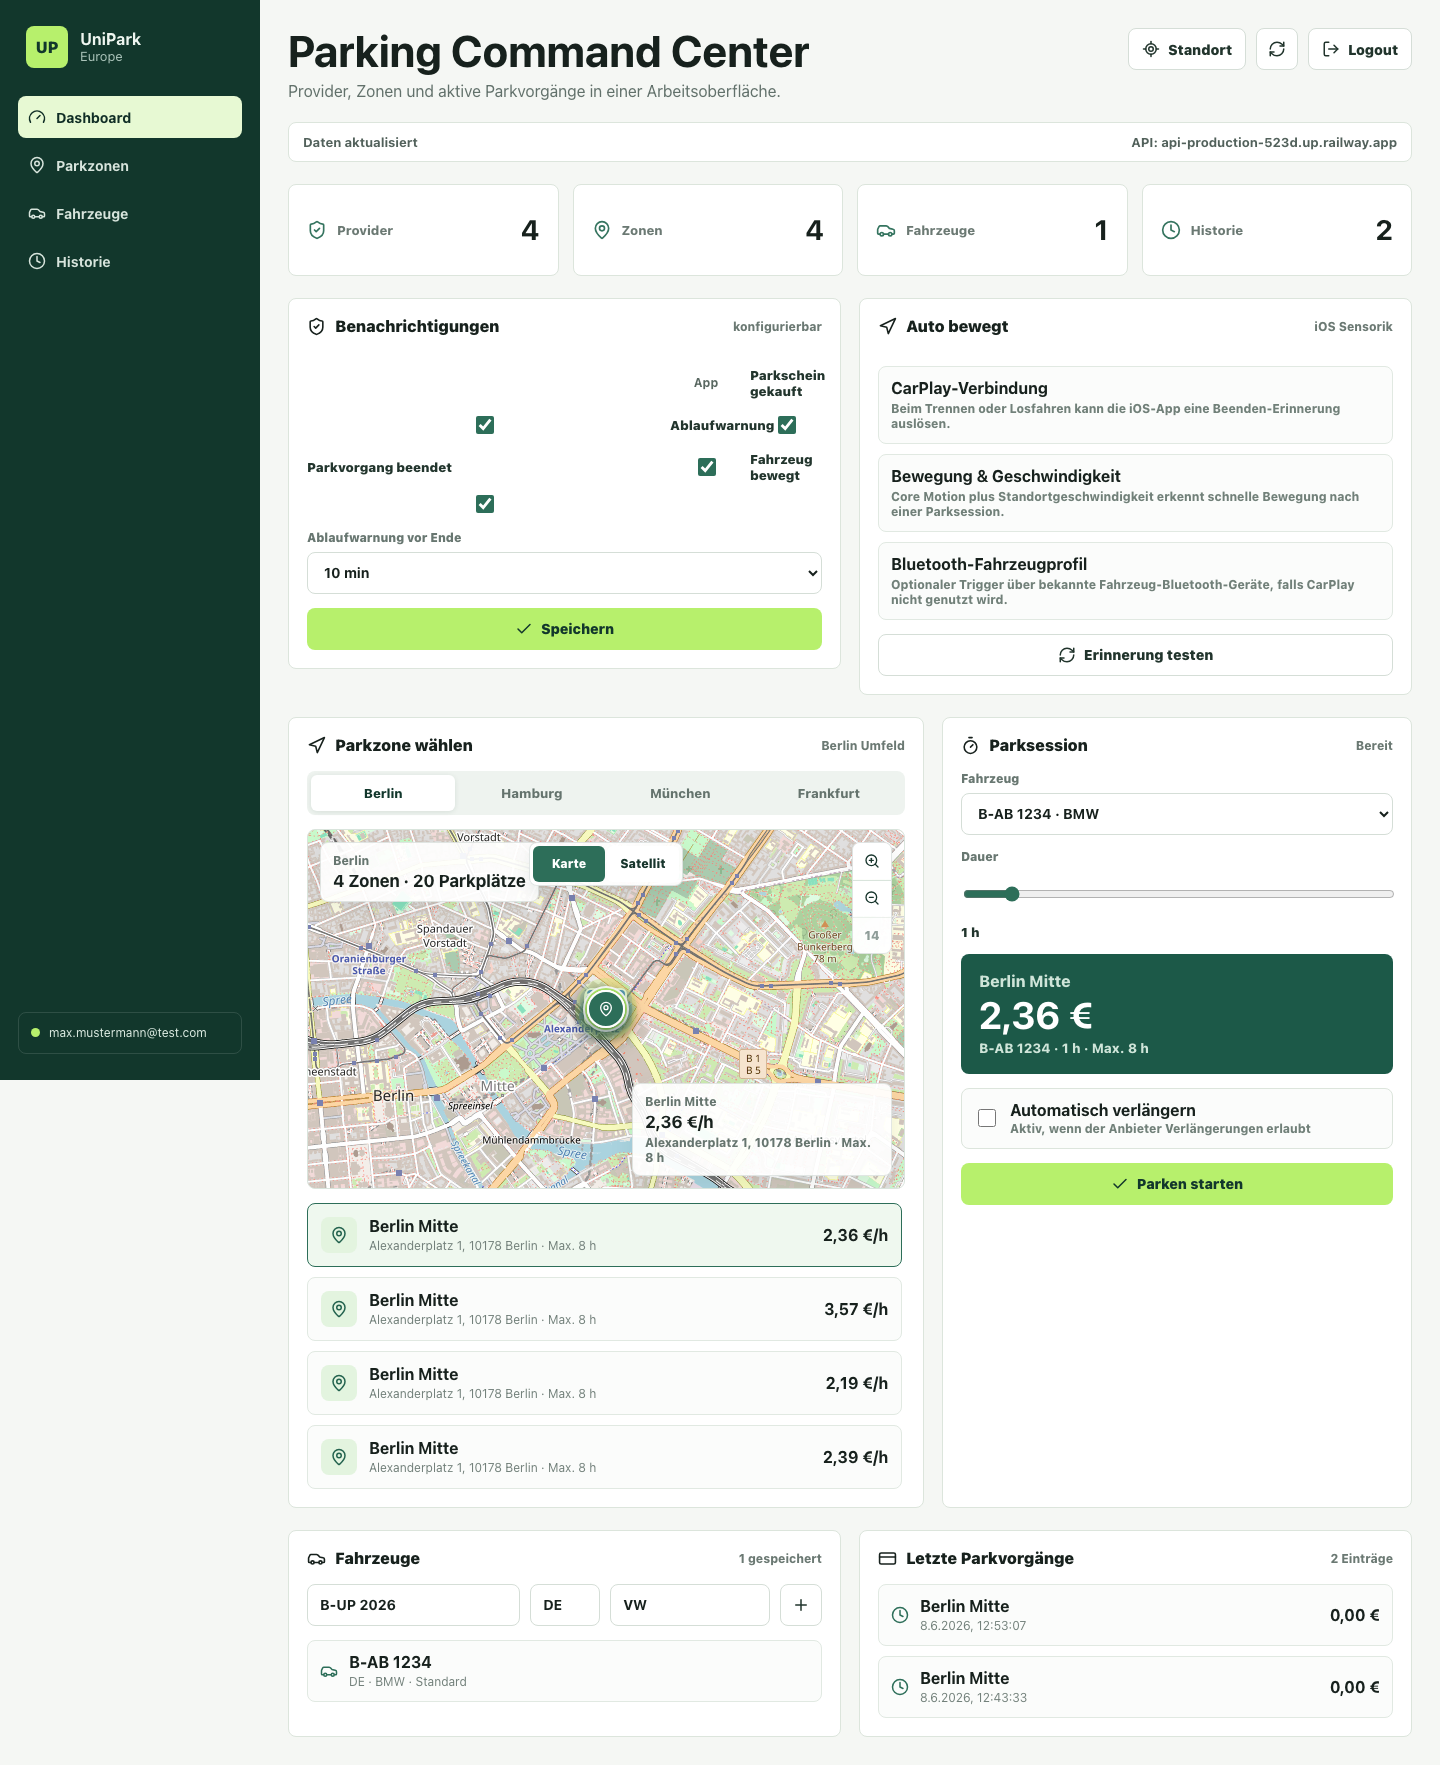Click the car icon in B-AB 1234 row

pyautogui.click(x=329, y=1671)
